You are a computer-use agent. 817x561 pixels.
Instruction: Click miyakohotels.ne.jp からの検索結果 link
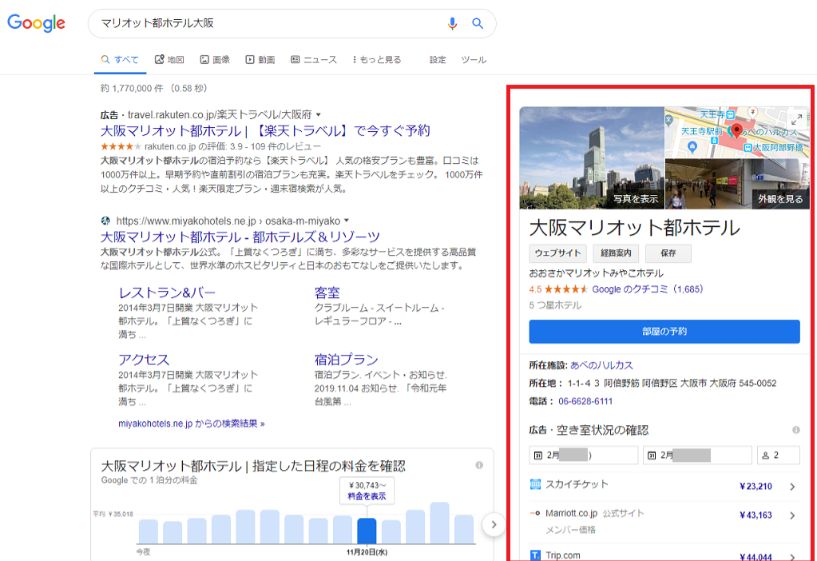[x=191, y=423]
